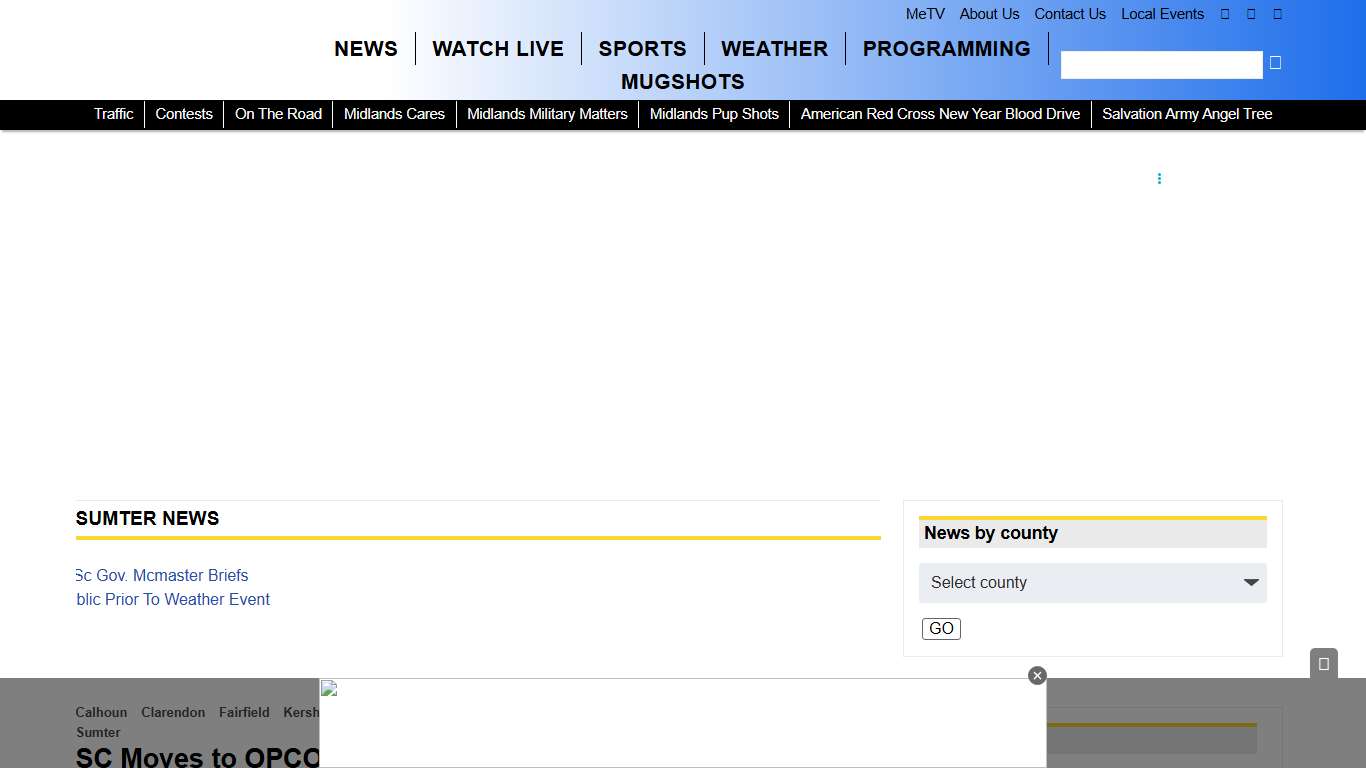Open the ad options three-dot icon
1366x768 pixels.
click(1159, 179)
